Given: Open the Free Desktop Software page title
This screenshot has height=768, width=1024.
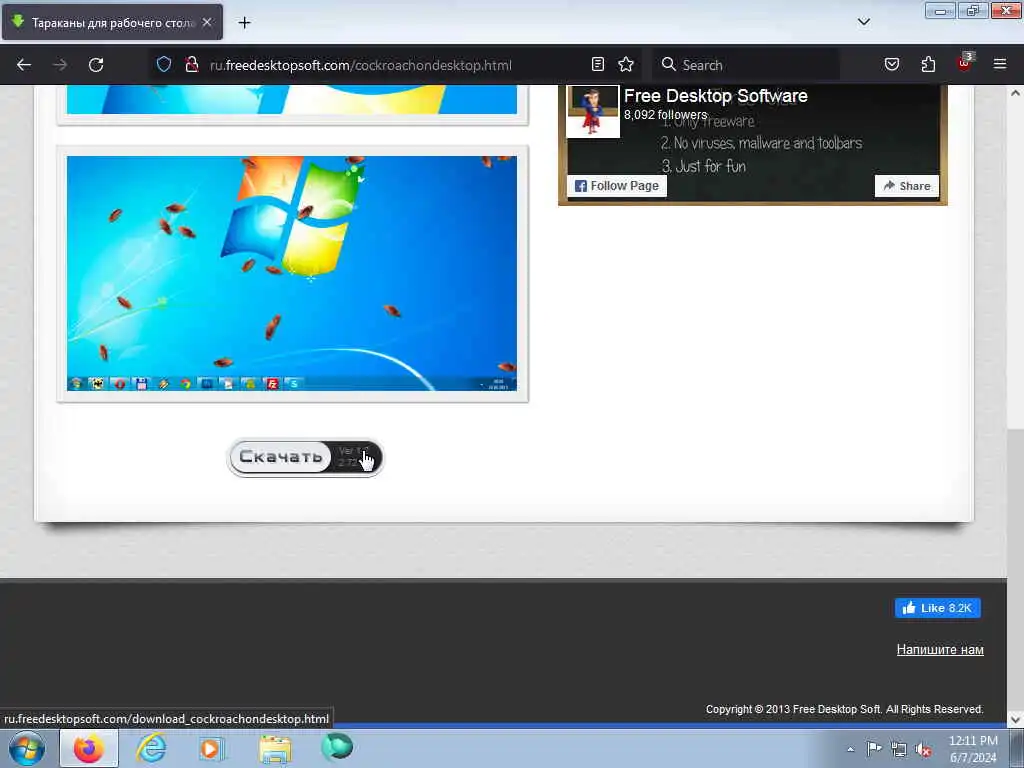Looking at the screenshot, I should tap(716, 96).
